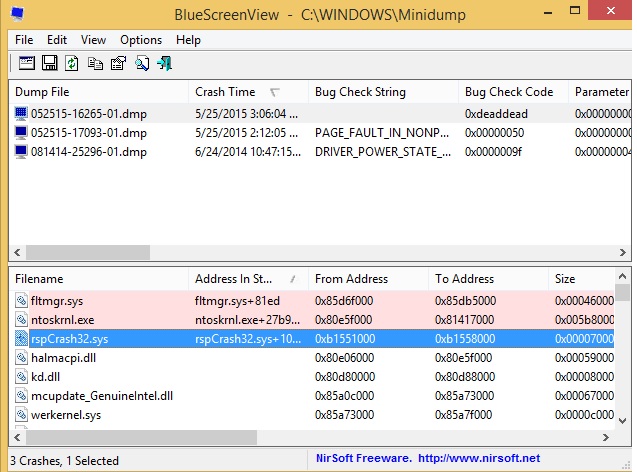Select the 052515-16265-01.dmp crash entry
637x472 pixels.
point(320,113)
